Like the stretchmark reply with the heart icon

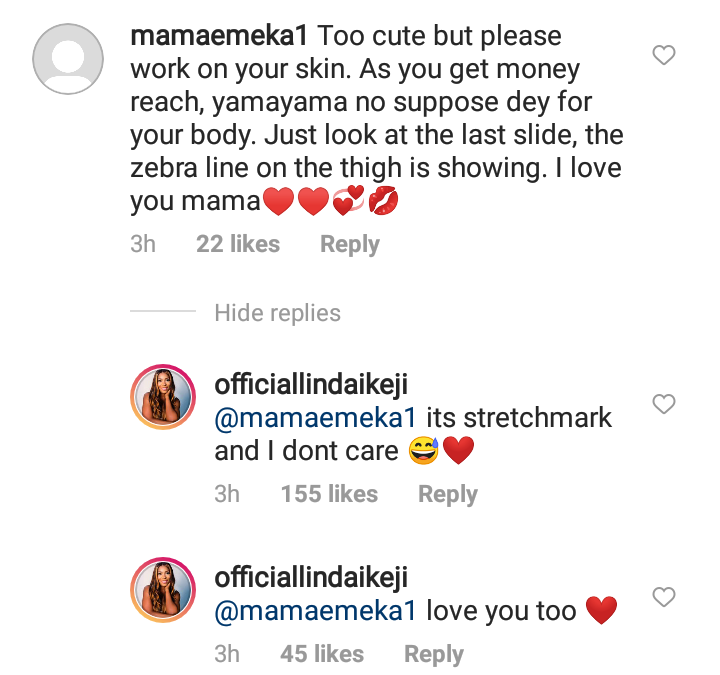coord(664,404)
